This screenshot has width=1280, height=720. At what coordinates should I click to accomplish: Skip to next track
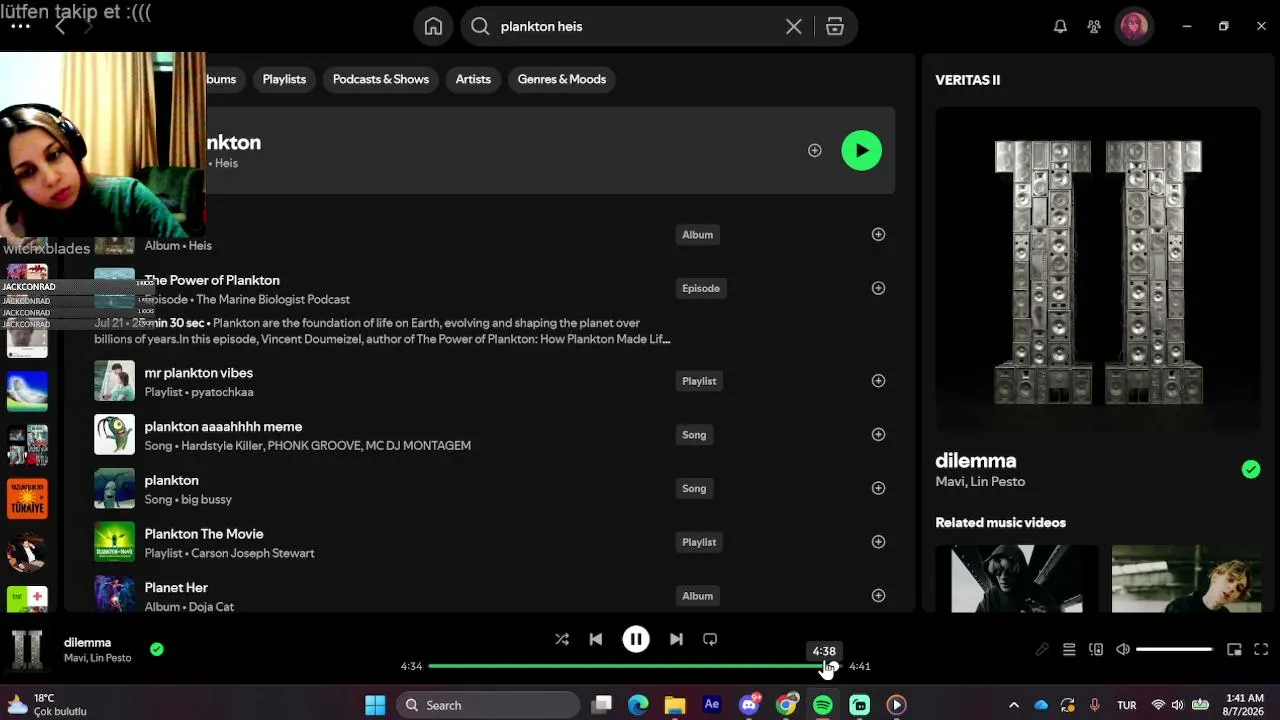676,639
